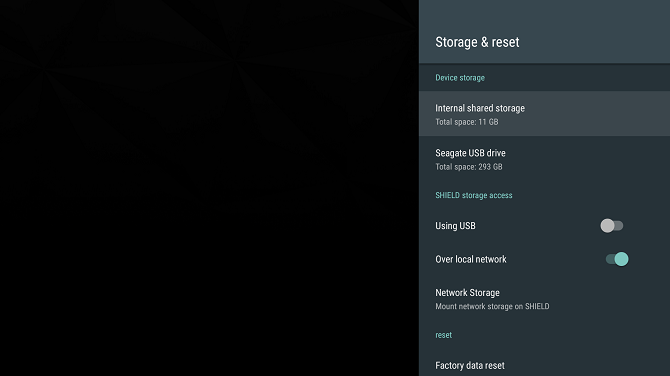Select Factory data reset

(x=544, y=365)
